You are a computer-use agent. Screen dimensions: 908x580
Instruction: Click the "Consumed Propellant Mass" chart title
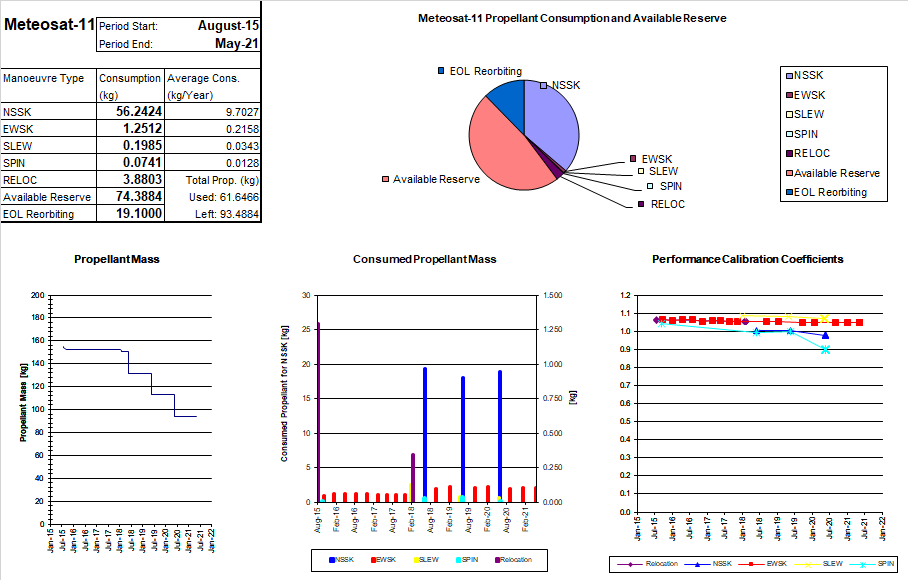(x=424, y=259)
